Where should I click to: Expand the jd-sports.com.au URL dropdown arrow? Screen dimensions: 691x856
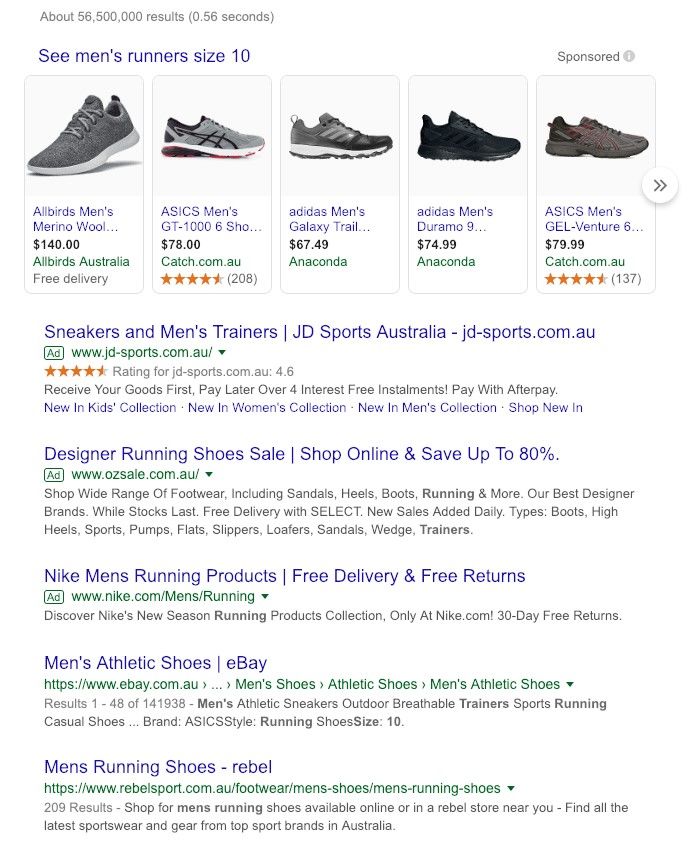pyautogui.click(x=222, y=353)
